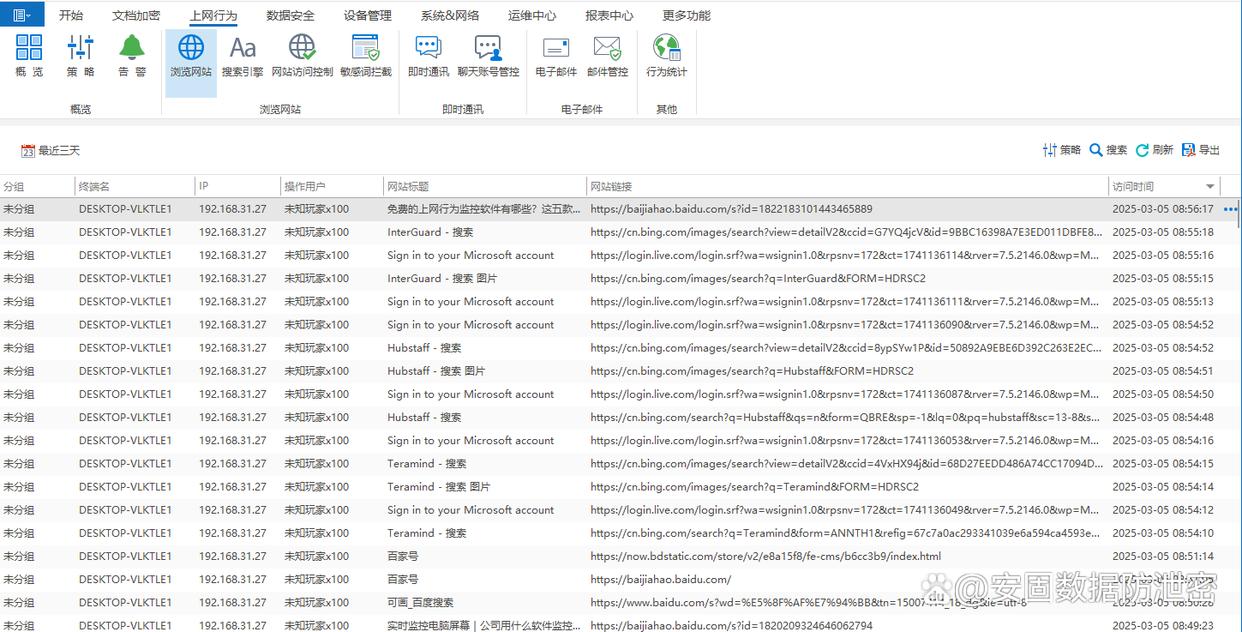Image resolution: width=1242 pixels, height=632 pixels.
Task: Click the 刷新 refresh button
Action: 1154,150
